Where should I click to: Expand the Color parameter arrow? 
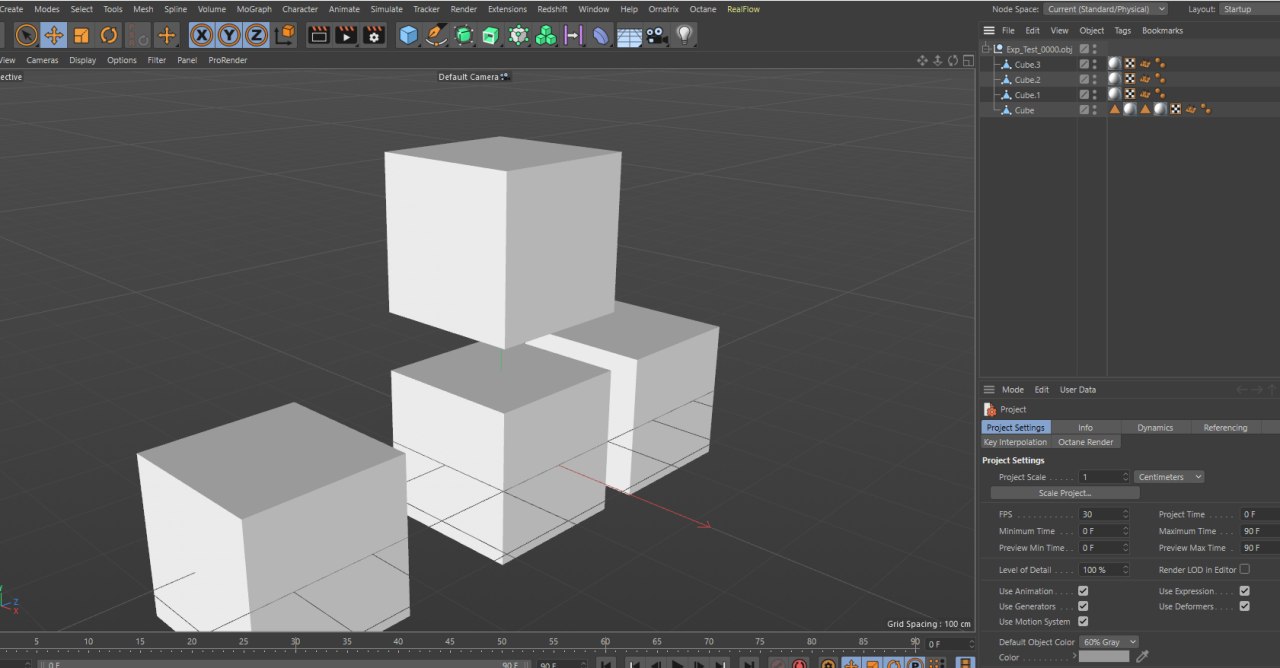point(1075,657)
